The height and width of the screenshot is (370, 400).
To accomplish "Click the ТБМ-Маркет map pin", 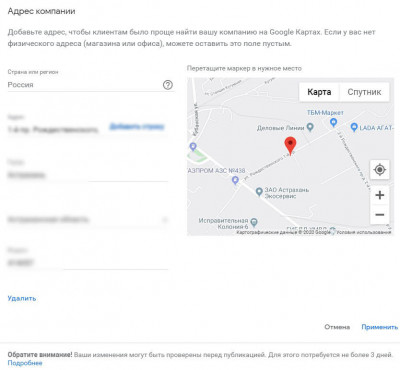I will (333, 122).
